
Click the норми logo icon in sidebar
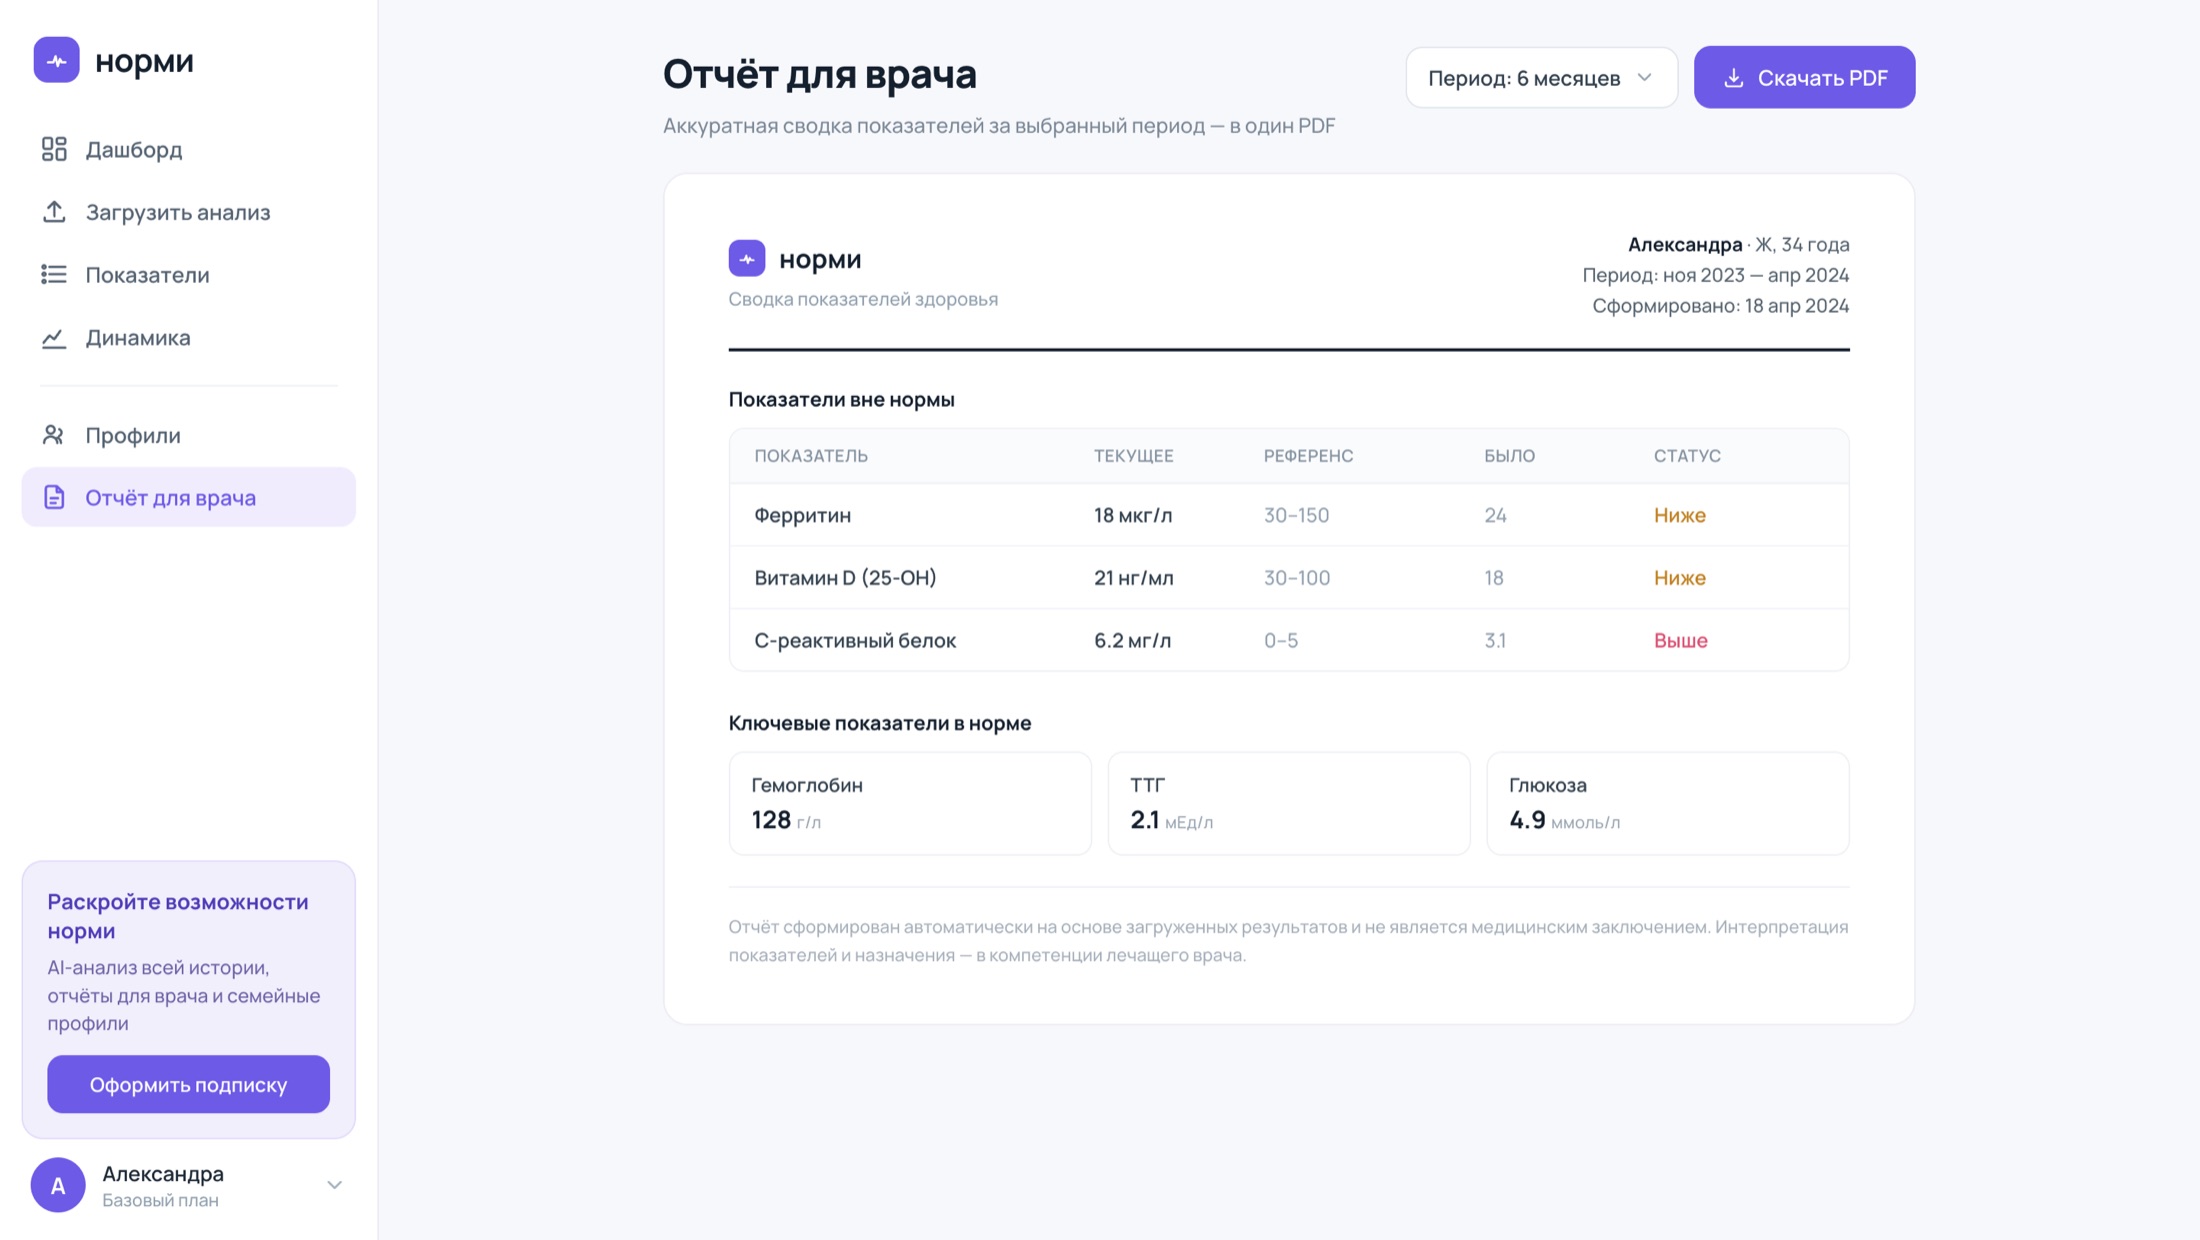tap(56, 60)
